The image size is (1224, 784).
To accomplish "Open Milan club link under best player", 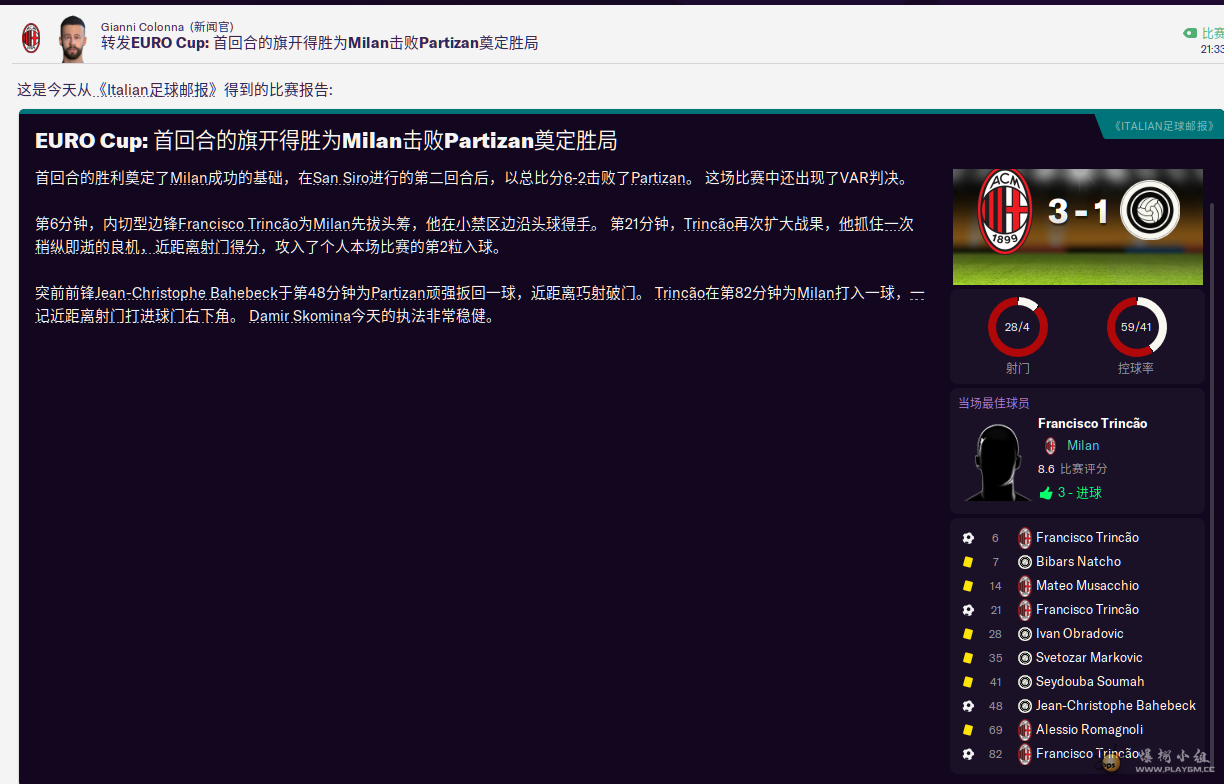I will (1083, 446).
